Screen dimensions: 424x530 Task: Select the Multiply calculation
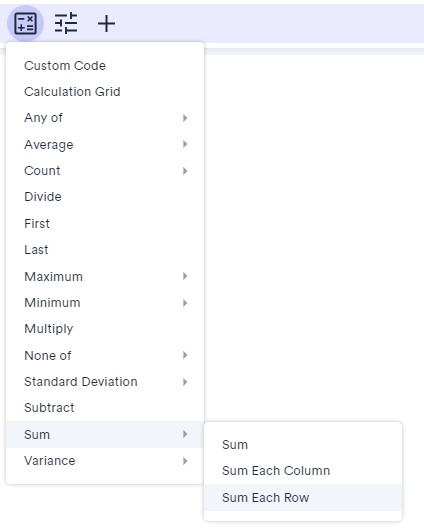pos(105,329)
